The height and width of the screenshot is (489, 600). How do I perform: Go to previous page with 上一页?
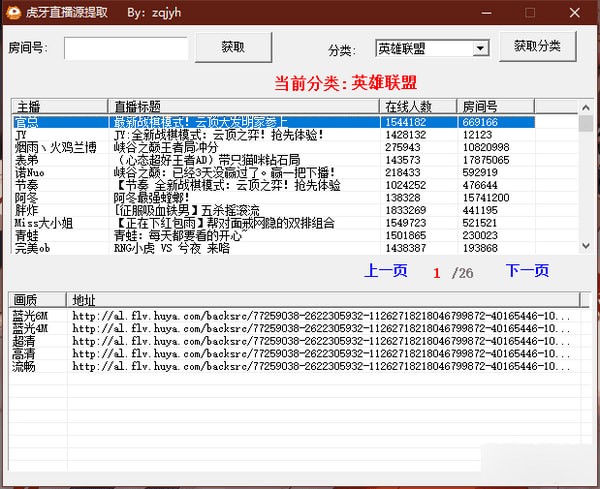[x=385, y=271]
